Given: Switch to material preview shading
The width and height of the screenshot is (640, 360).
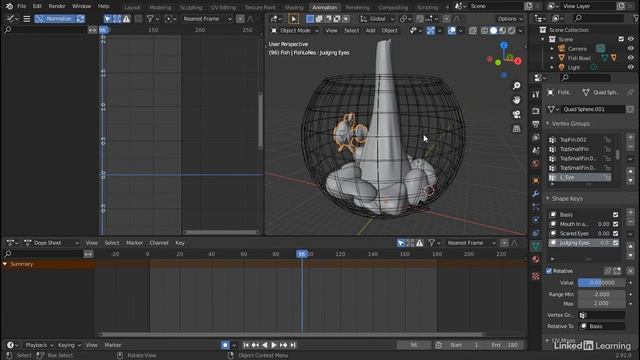Looking at the screenshot, I should [x=502, y=31].
